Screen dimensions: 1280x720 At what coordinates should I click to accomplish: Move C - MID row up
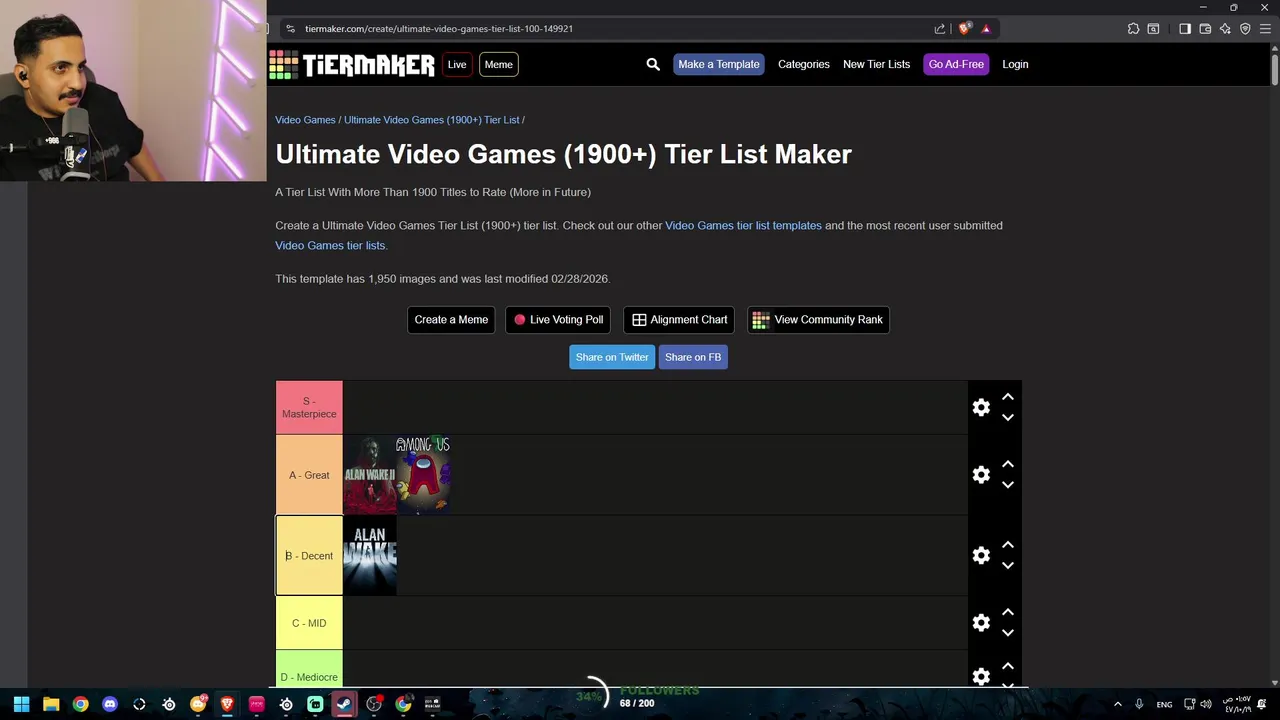pos(1008,612)
